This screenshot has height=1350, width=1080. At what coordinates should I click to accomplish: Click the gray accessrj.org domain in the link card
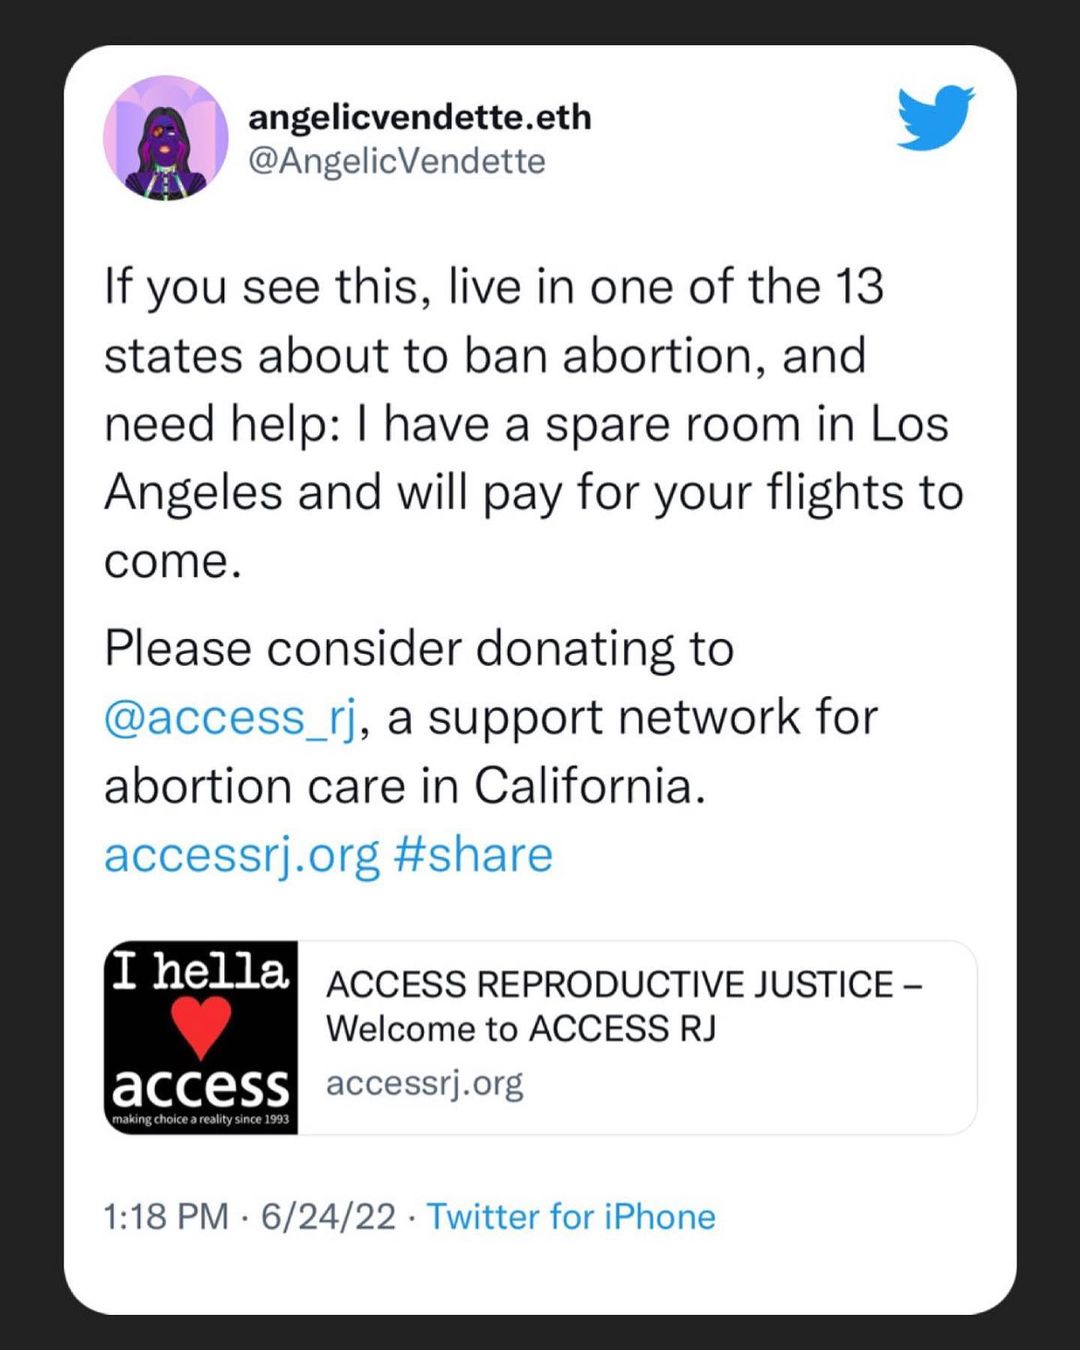(x=424, y=1083)
